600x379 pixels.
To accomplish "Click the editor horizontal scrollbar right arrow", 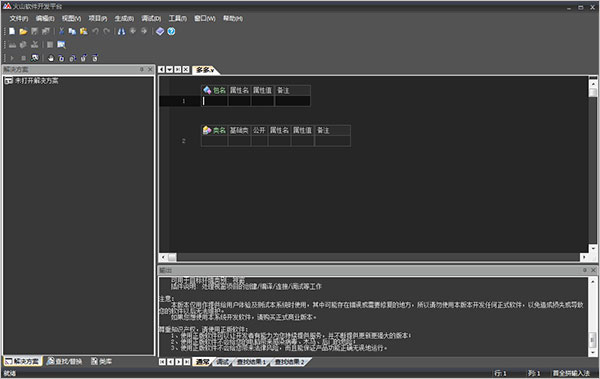I will point(584,257).
